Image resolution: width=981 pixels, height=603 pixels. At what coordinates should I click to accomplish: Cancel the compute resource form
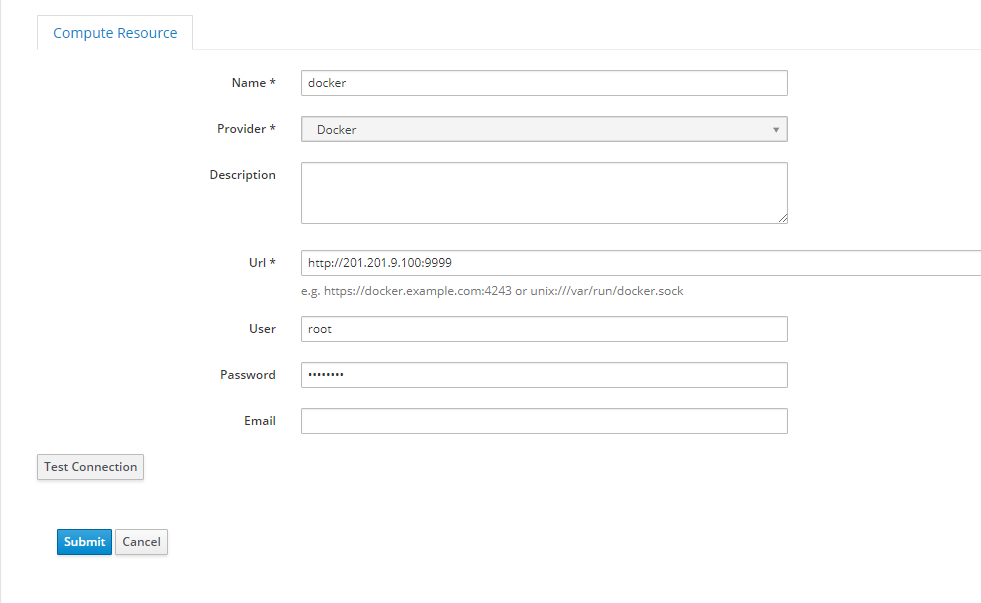click(141, 542)
